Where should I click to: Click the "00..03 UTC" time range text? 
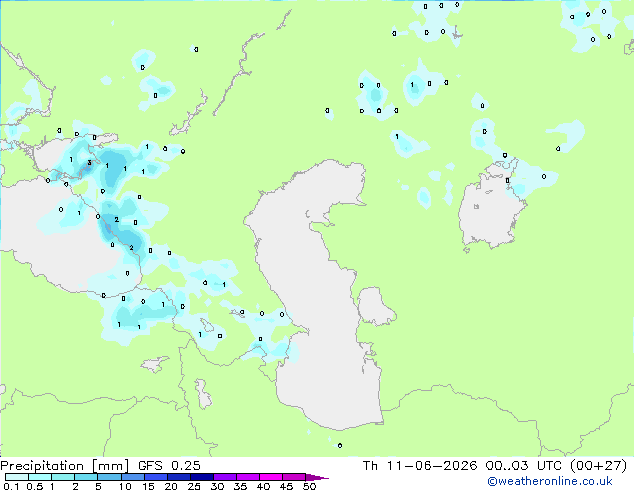[x=524, y=466]
